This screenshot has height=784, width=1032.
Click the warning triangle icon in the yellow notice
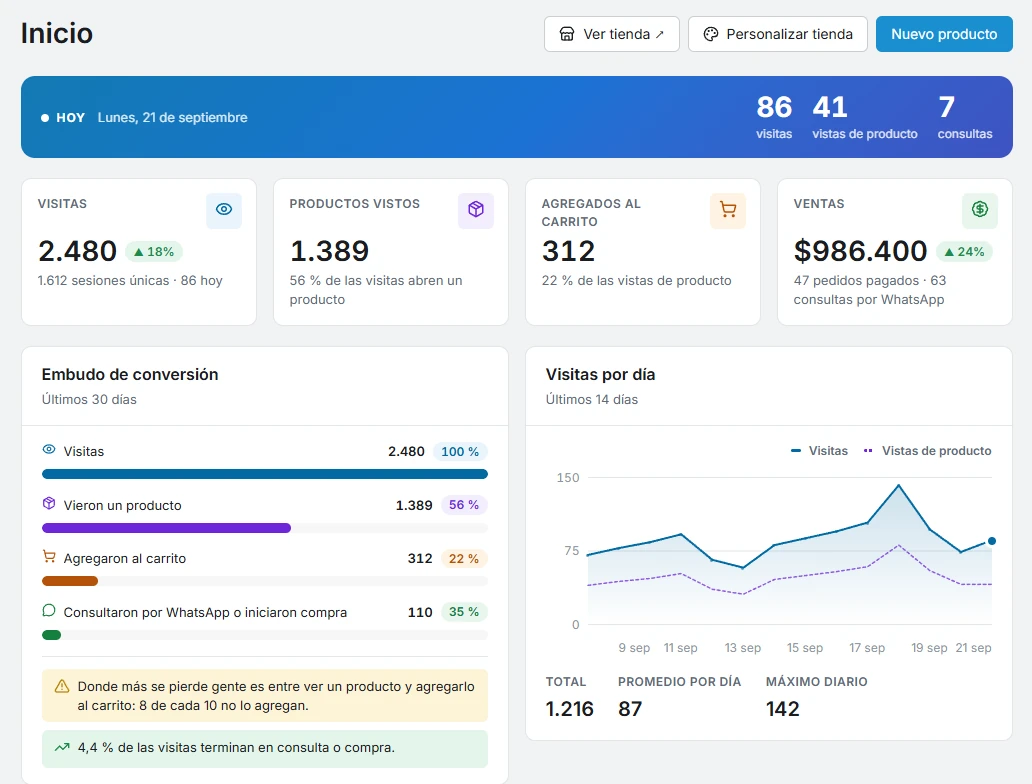62,687
